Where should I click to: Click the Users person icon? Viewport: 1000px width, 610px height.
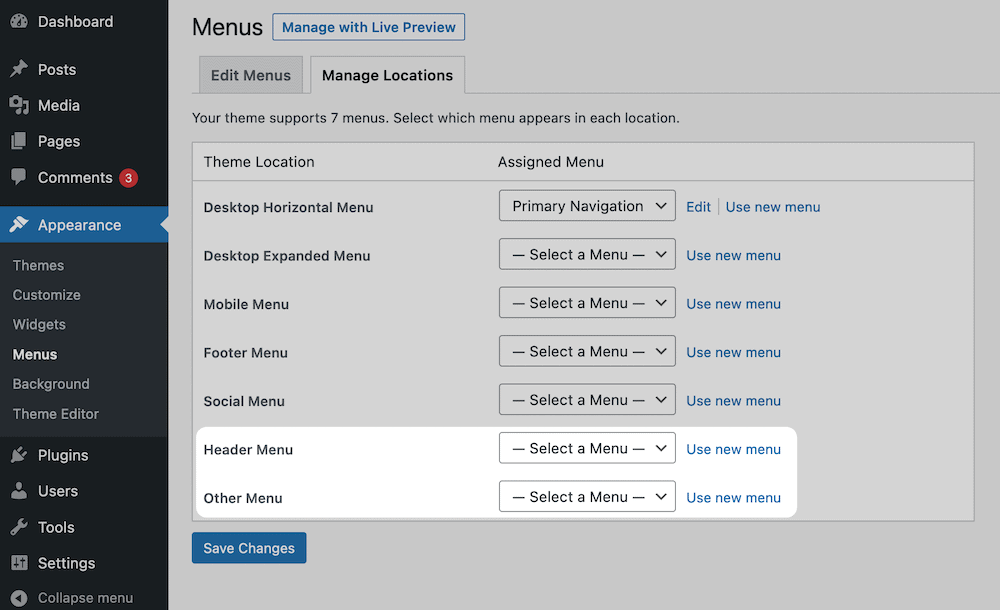(19, 492)
